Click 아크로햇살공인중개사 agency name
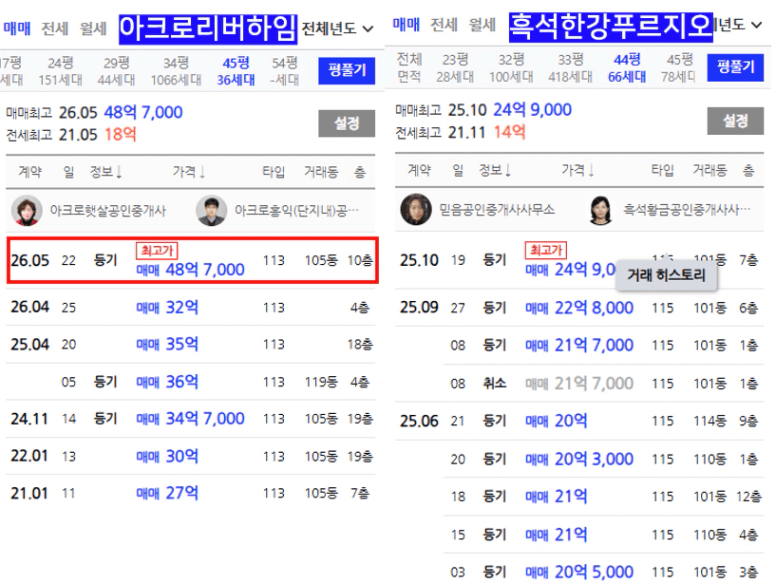The height and width of the screenshot is (583, 776). (x=107, y=211)
